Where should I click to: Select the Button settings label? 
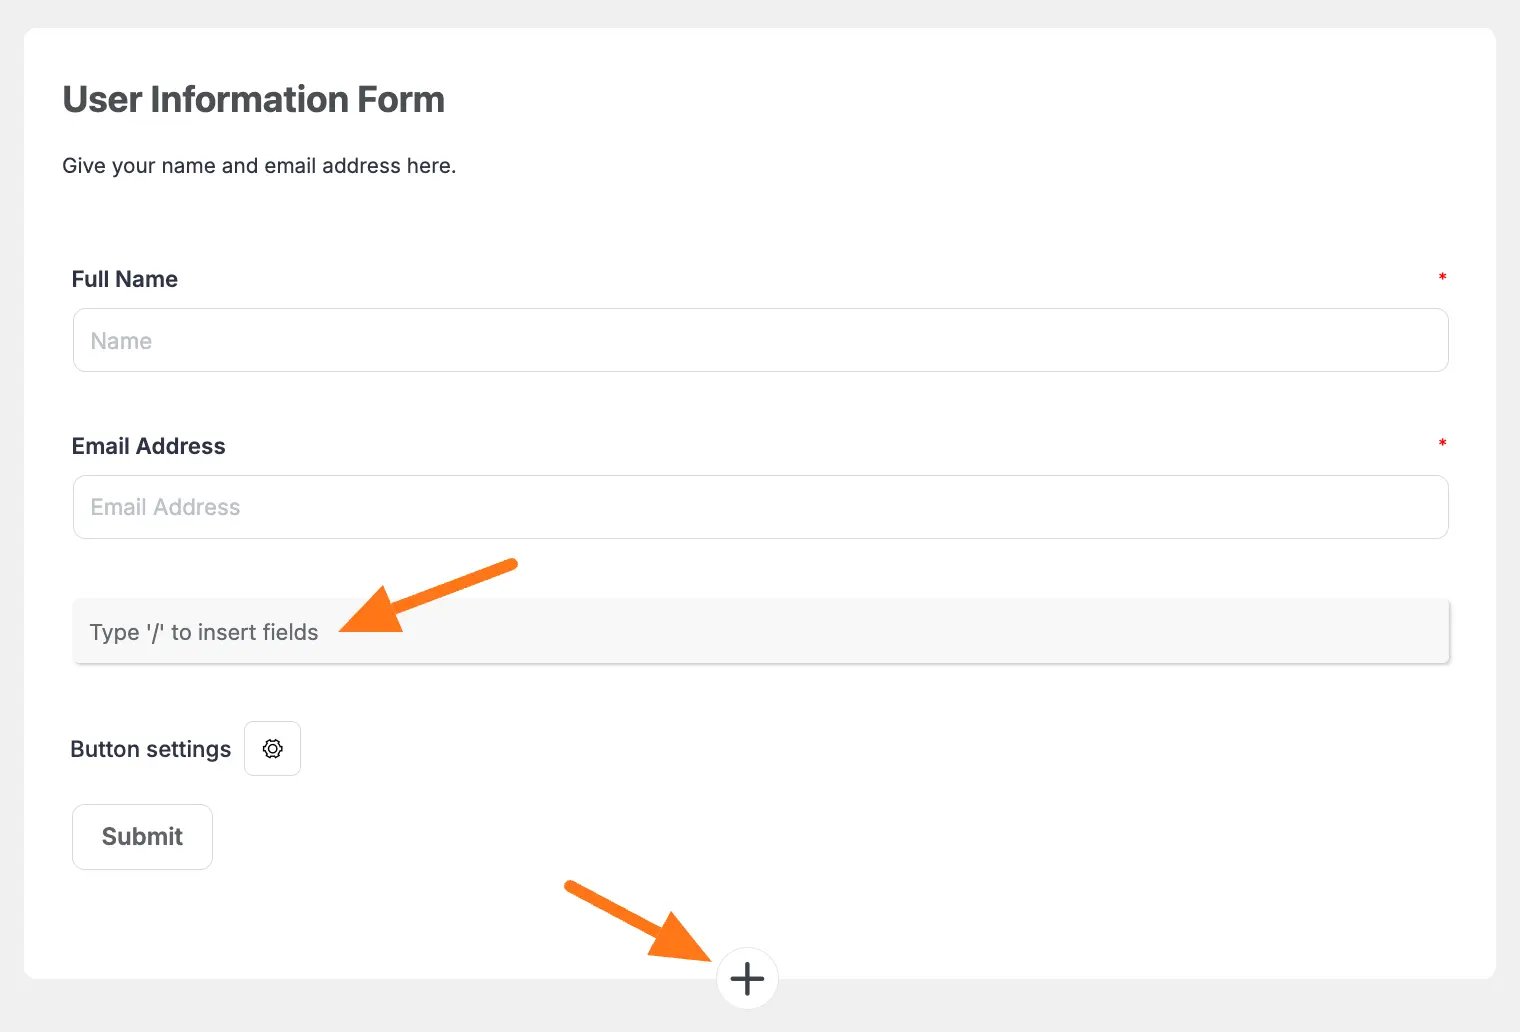(150, 748)
